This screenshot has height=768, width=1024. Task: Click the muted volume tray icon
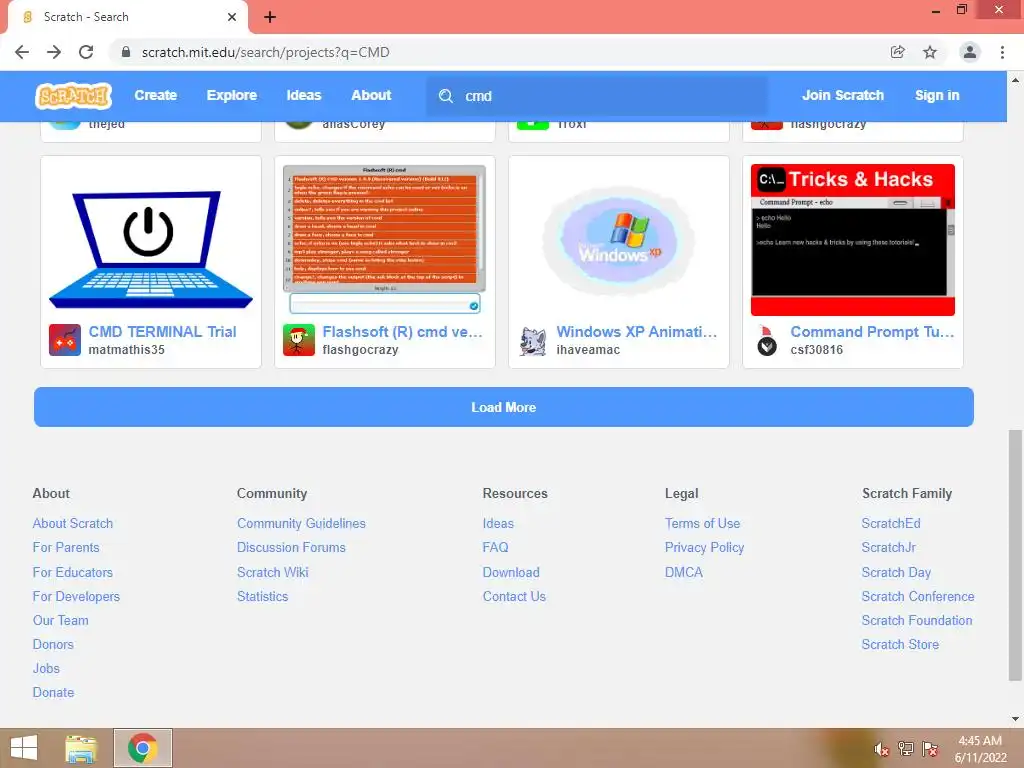pos(881,749)
